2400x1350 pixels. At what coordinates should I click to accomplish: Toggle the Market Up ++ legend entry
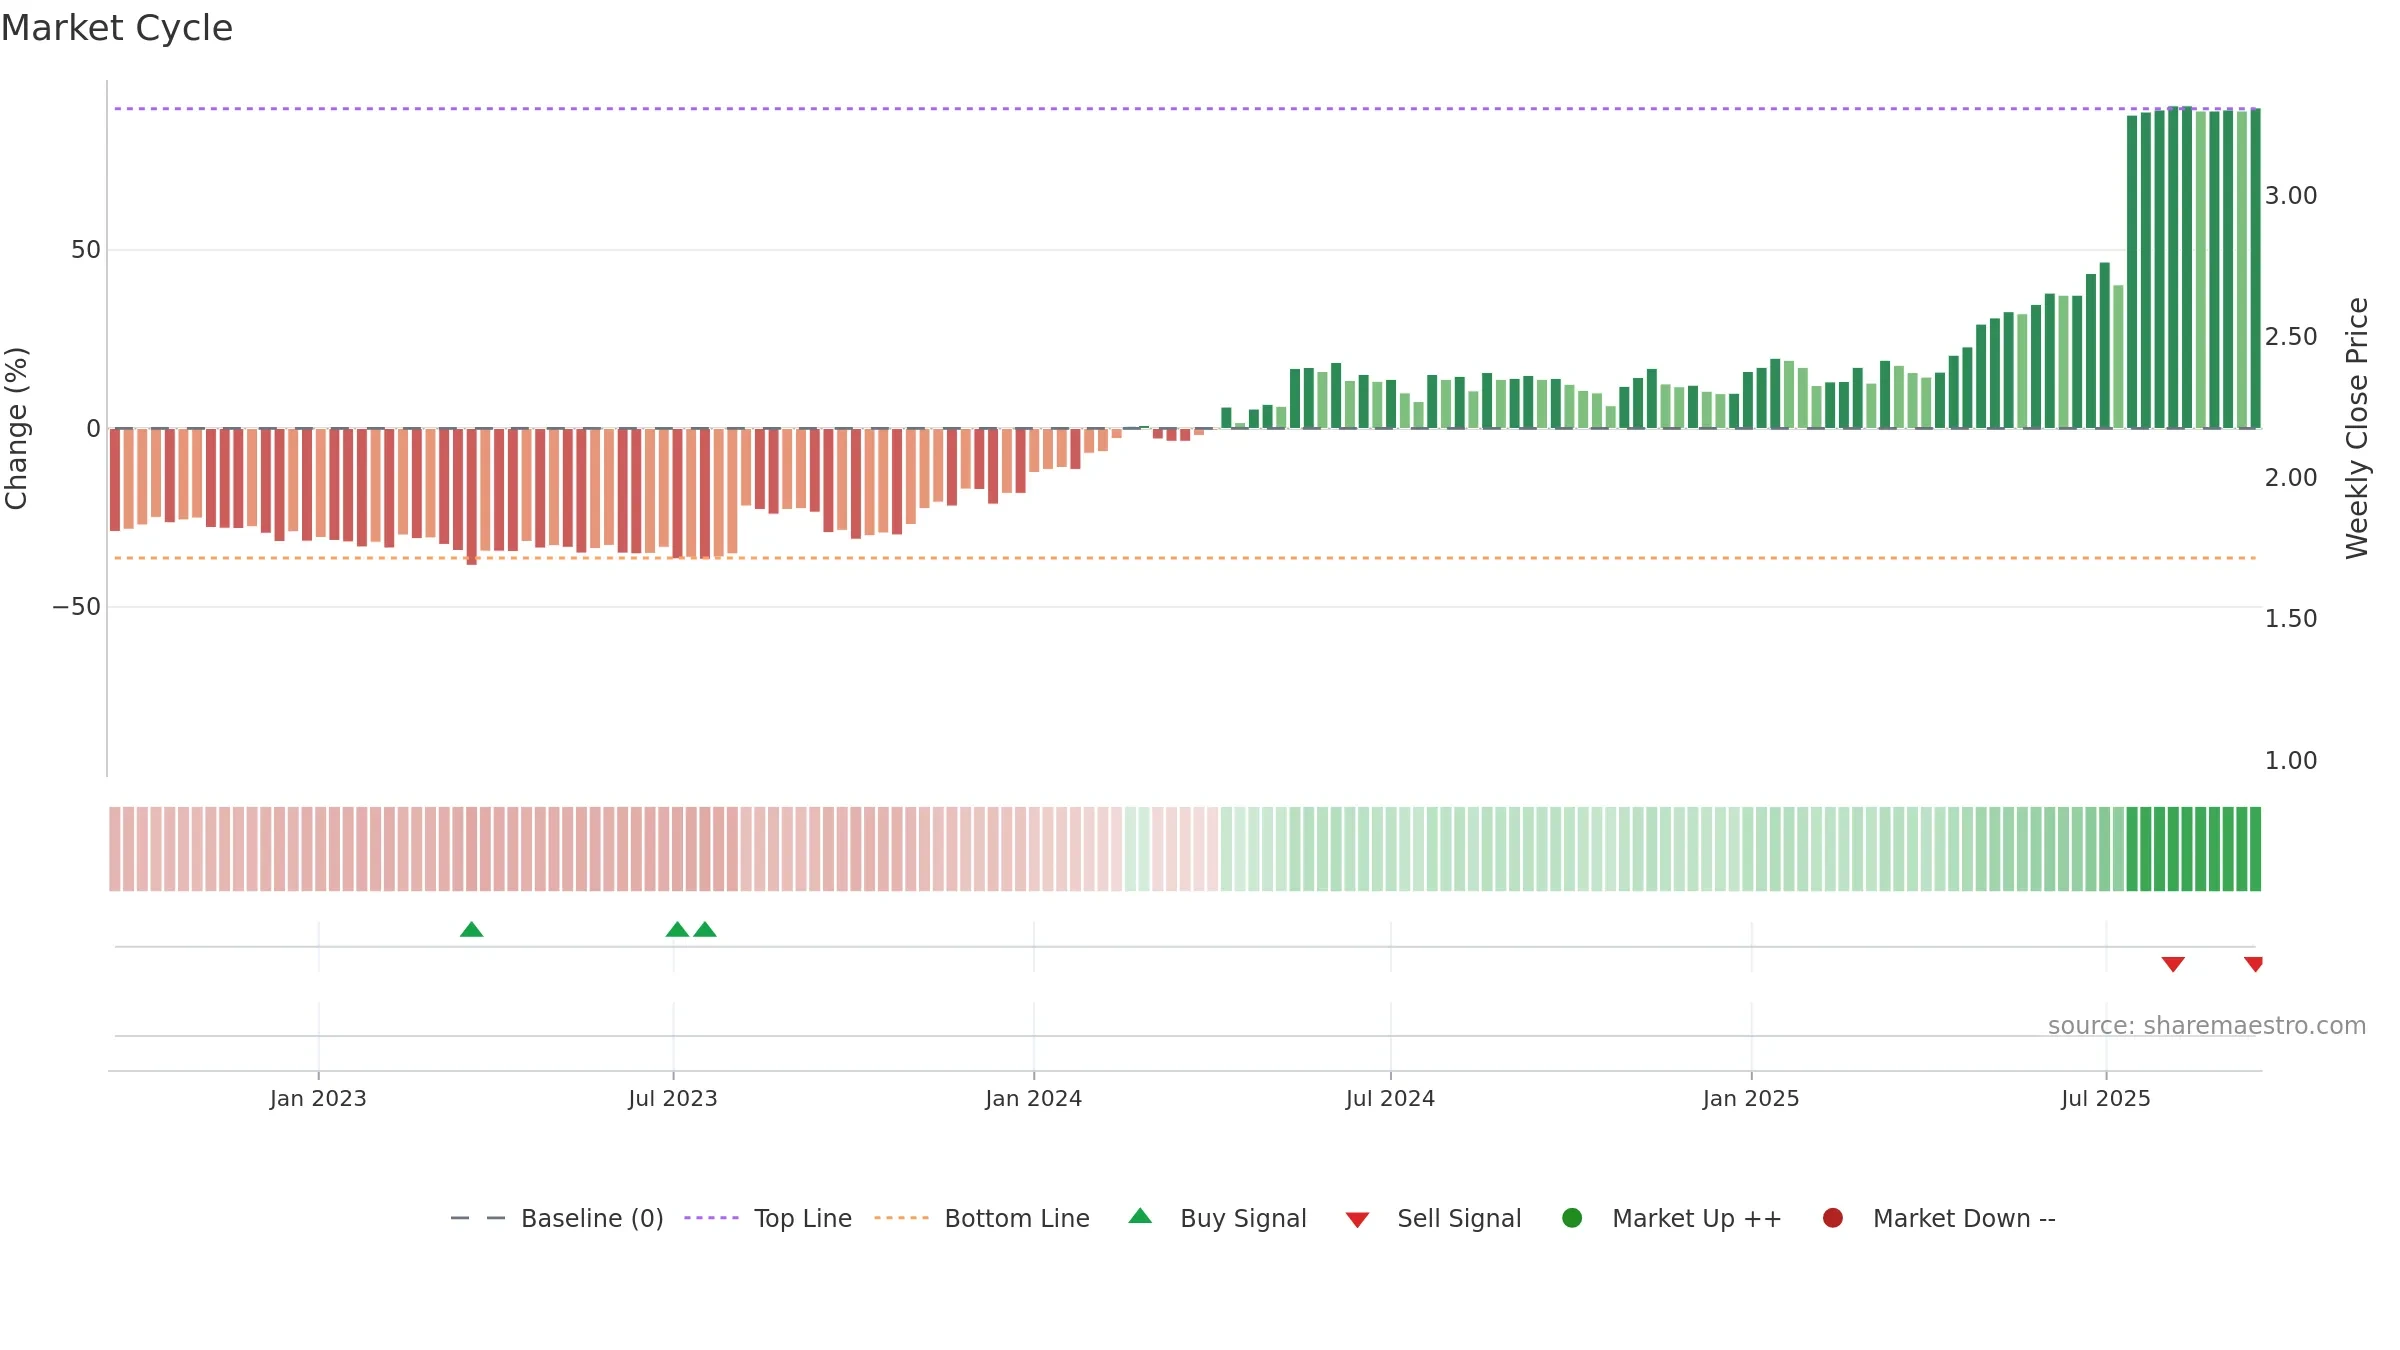[x=1671, y=1218]
